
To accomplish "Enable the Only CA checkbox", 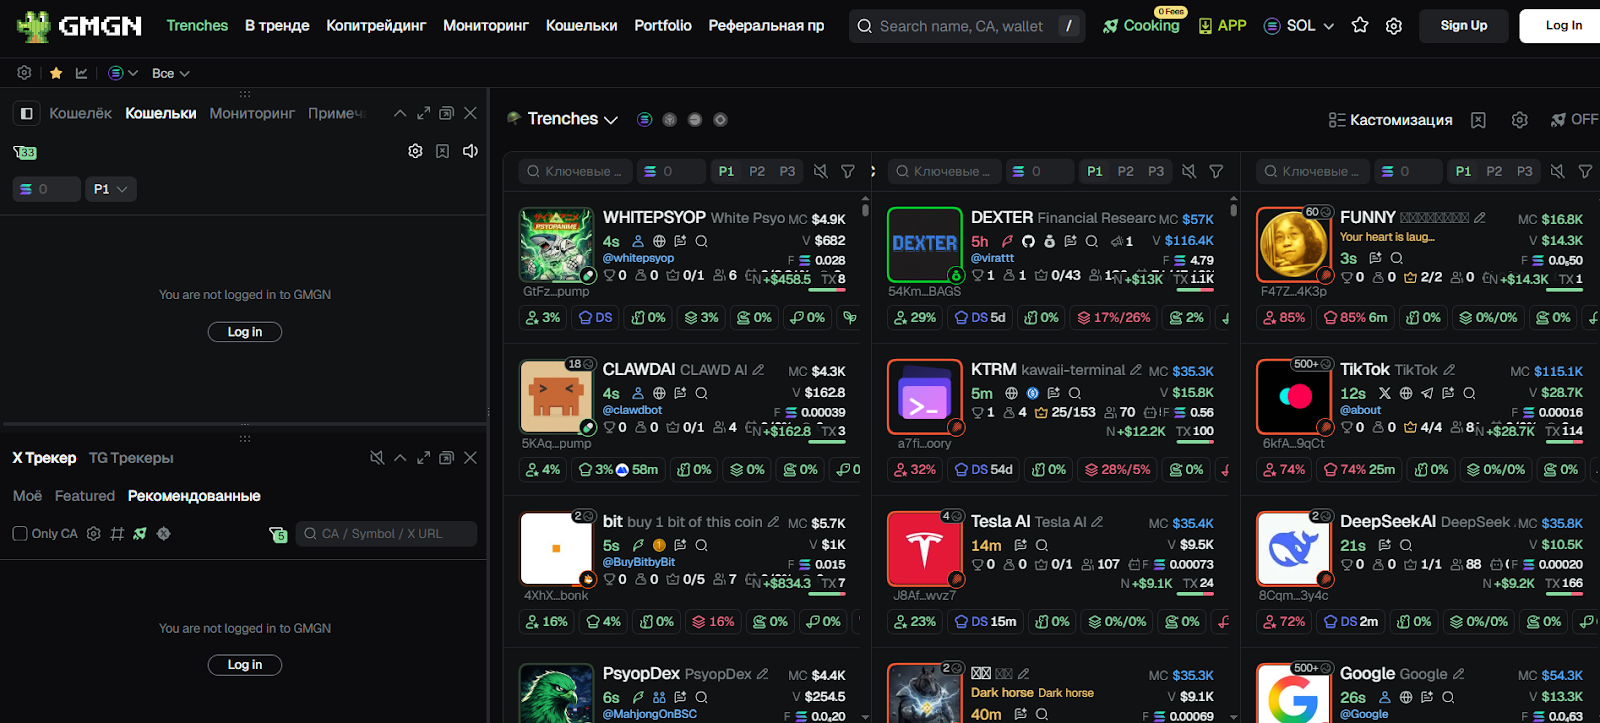I will [x=20, y=534].
